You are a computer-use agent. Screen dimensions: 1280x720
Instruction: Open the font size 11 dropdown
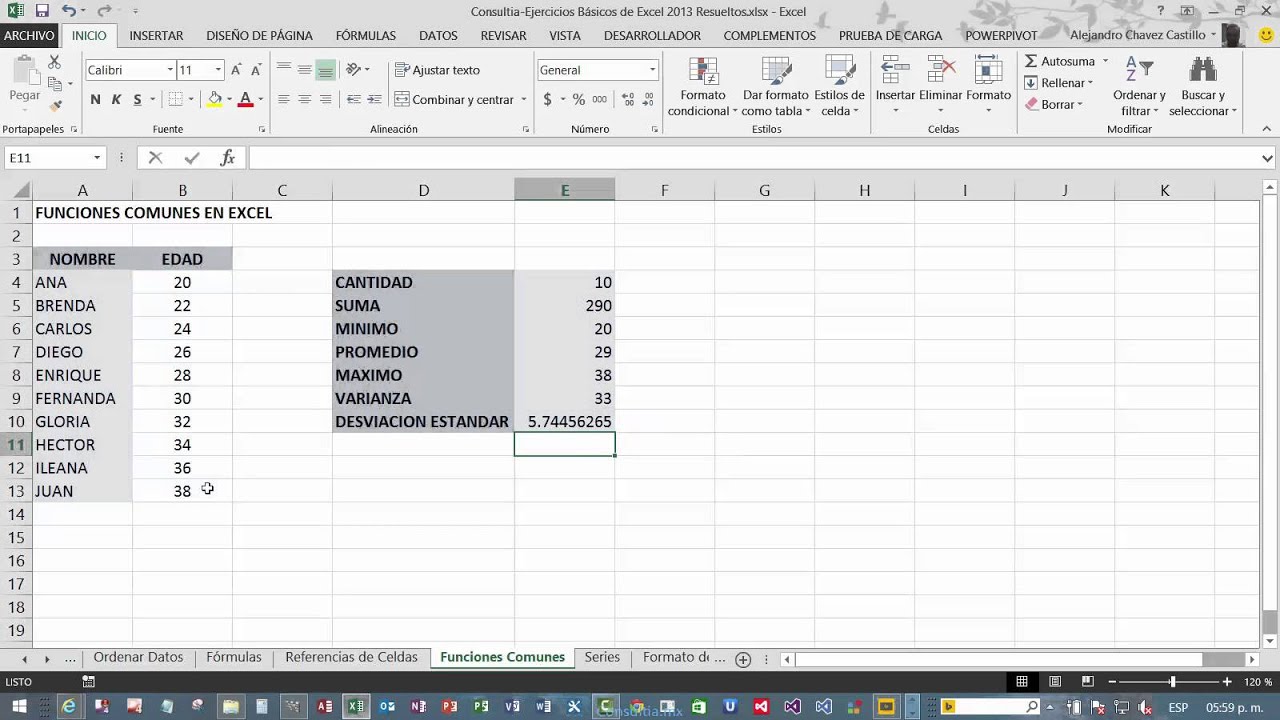pyautogui.click(x=217, y=70)
